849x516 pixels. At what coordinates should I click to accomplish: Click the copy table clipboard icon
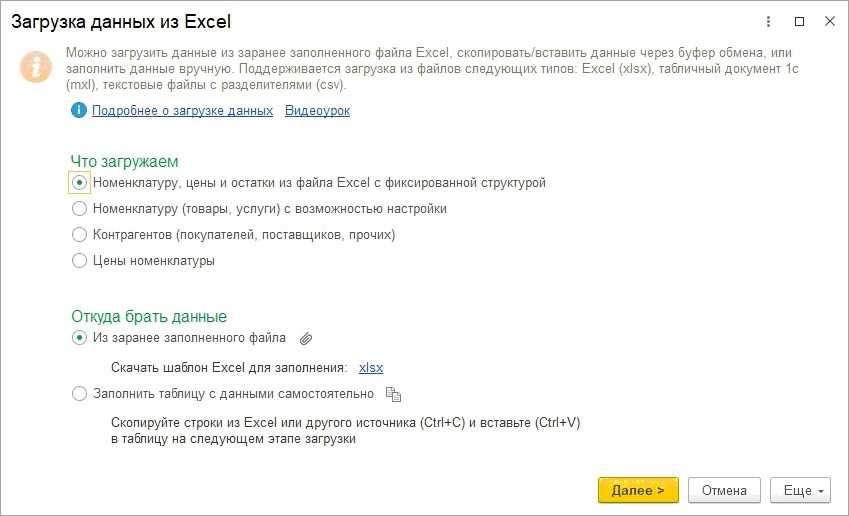(393, 394)
